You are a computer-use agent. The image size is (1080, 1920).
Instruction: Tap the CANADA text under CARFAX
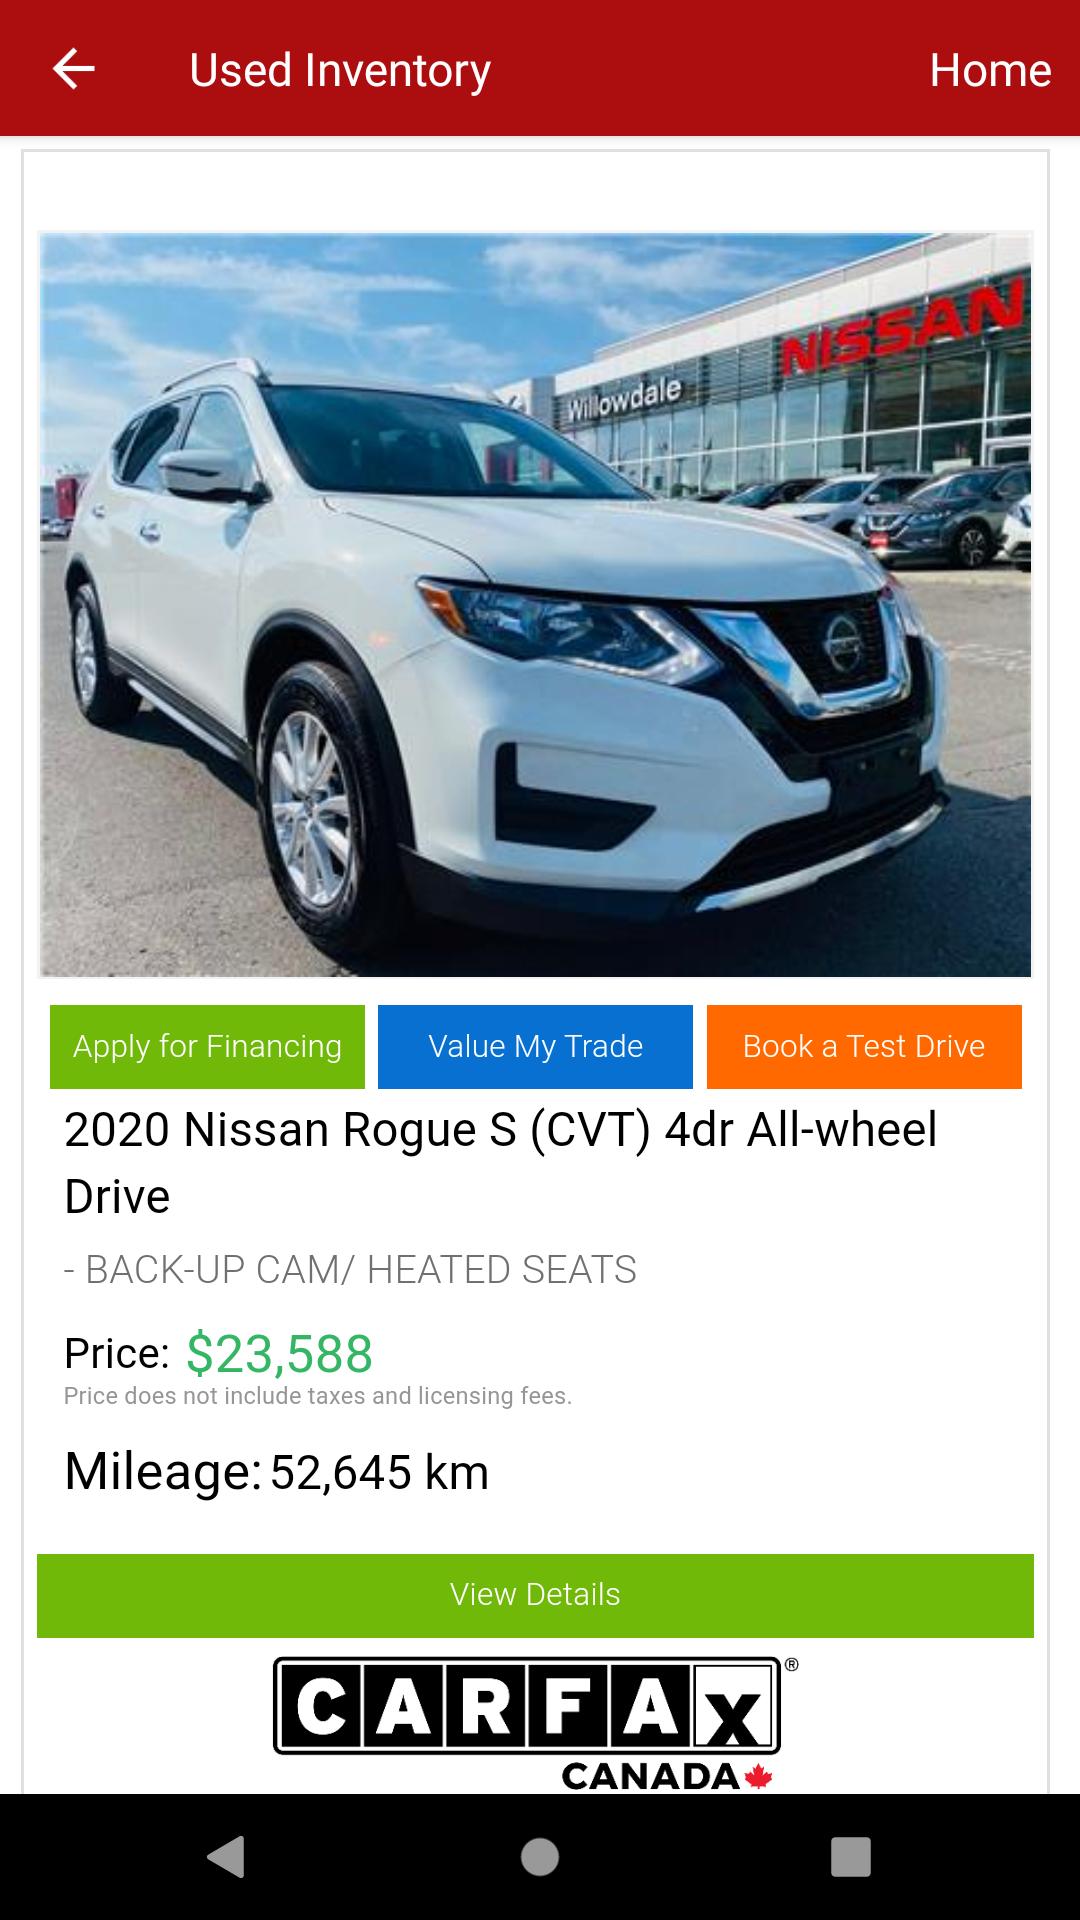click(650, 1776)
